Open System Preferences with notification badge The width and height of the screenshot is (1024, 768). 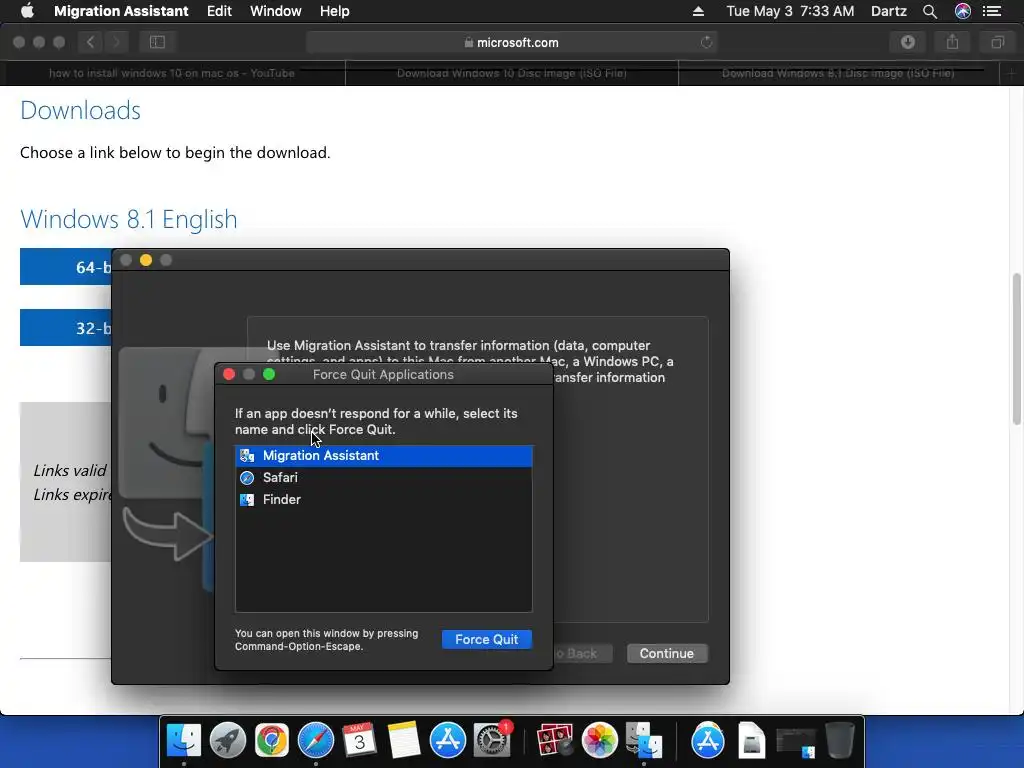pos(492,740)
